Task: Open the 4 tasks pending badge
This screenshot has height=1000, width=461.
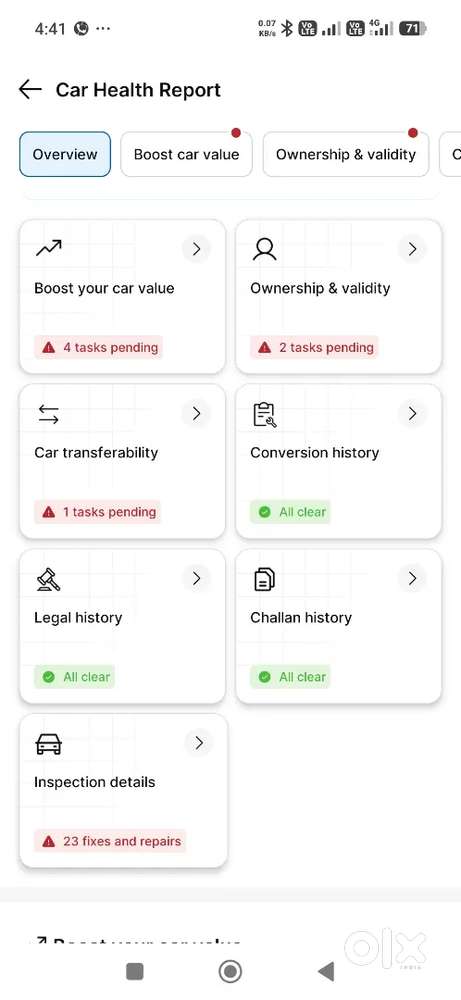Action: (99, 348)
